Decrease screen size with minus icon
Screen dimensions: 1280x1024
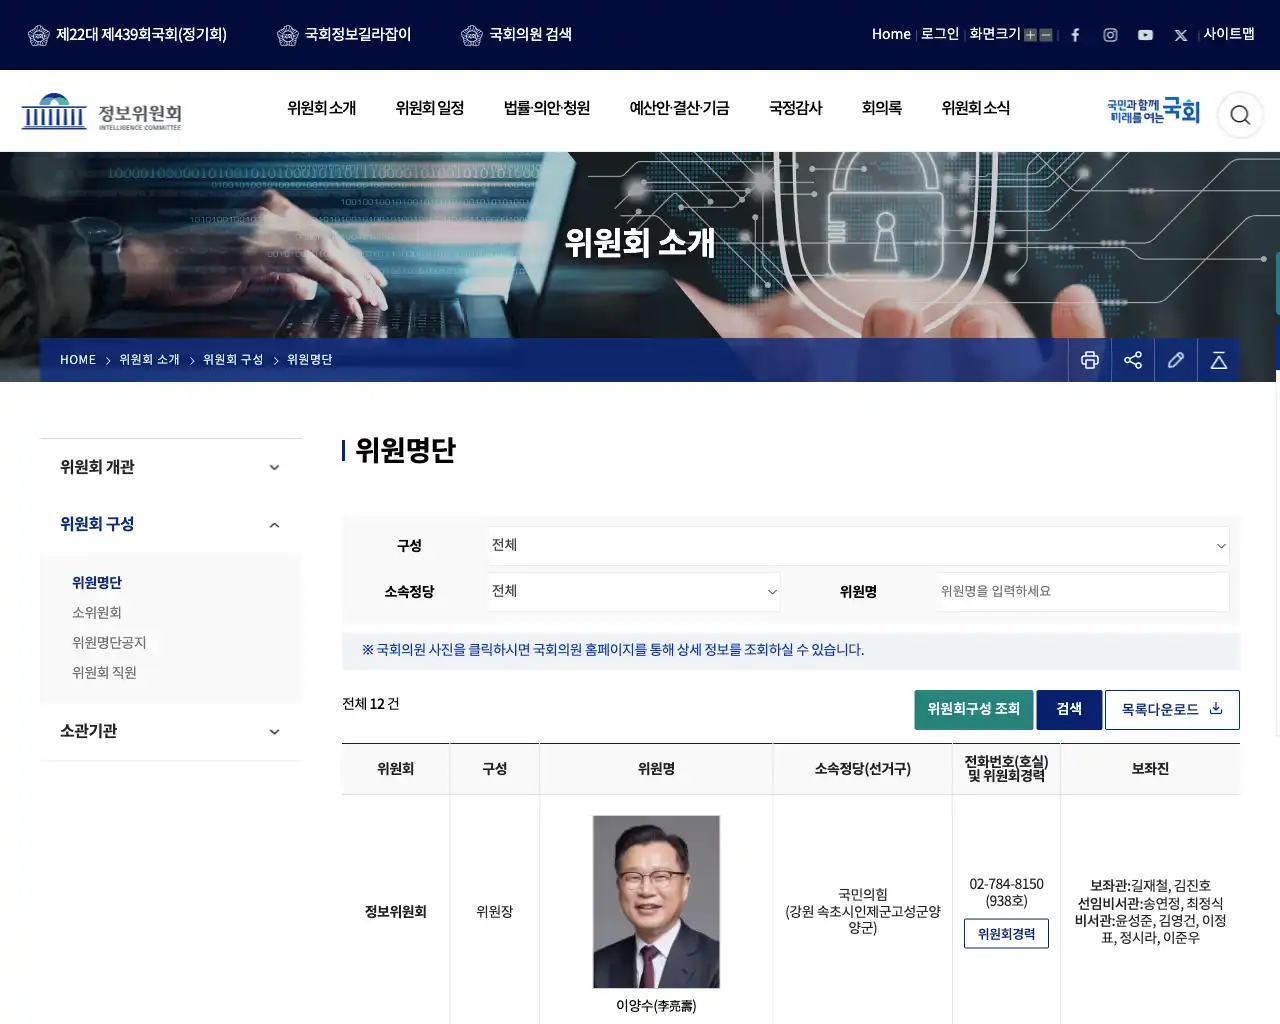1046,35
